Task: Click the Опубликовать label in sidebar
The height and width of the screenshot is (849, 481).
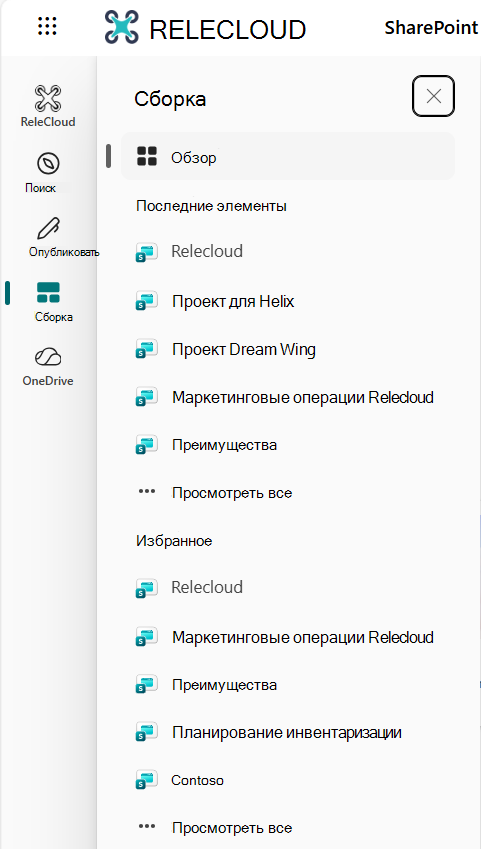Action: [64, 252]
